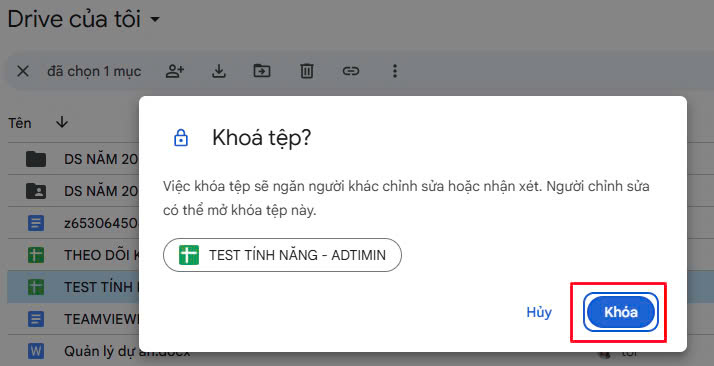The width and height of the screenshot is (714, 366).
Task: Click the get link icon
Action: click(x=351, y=71)
